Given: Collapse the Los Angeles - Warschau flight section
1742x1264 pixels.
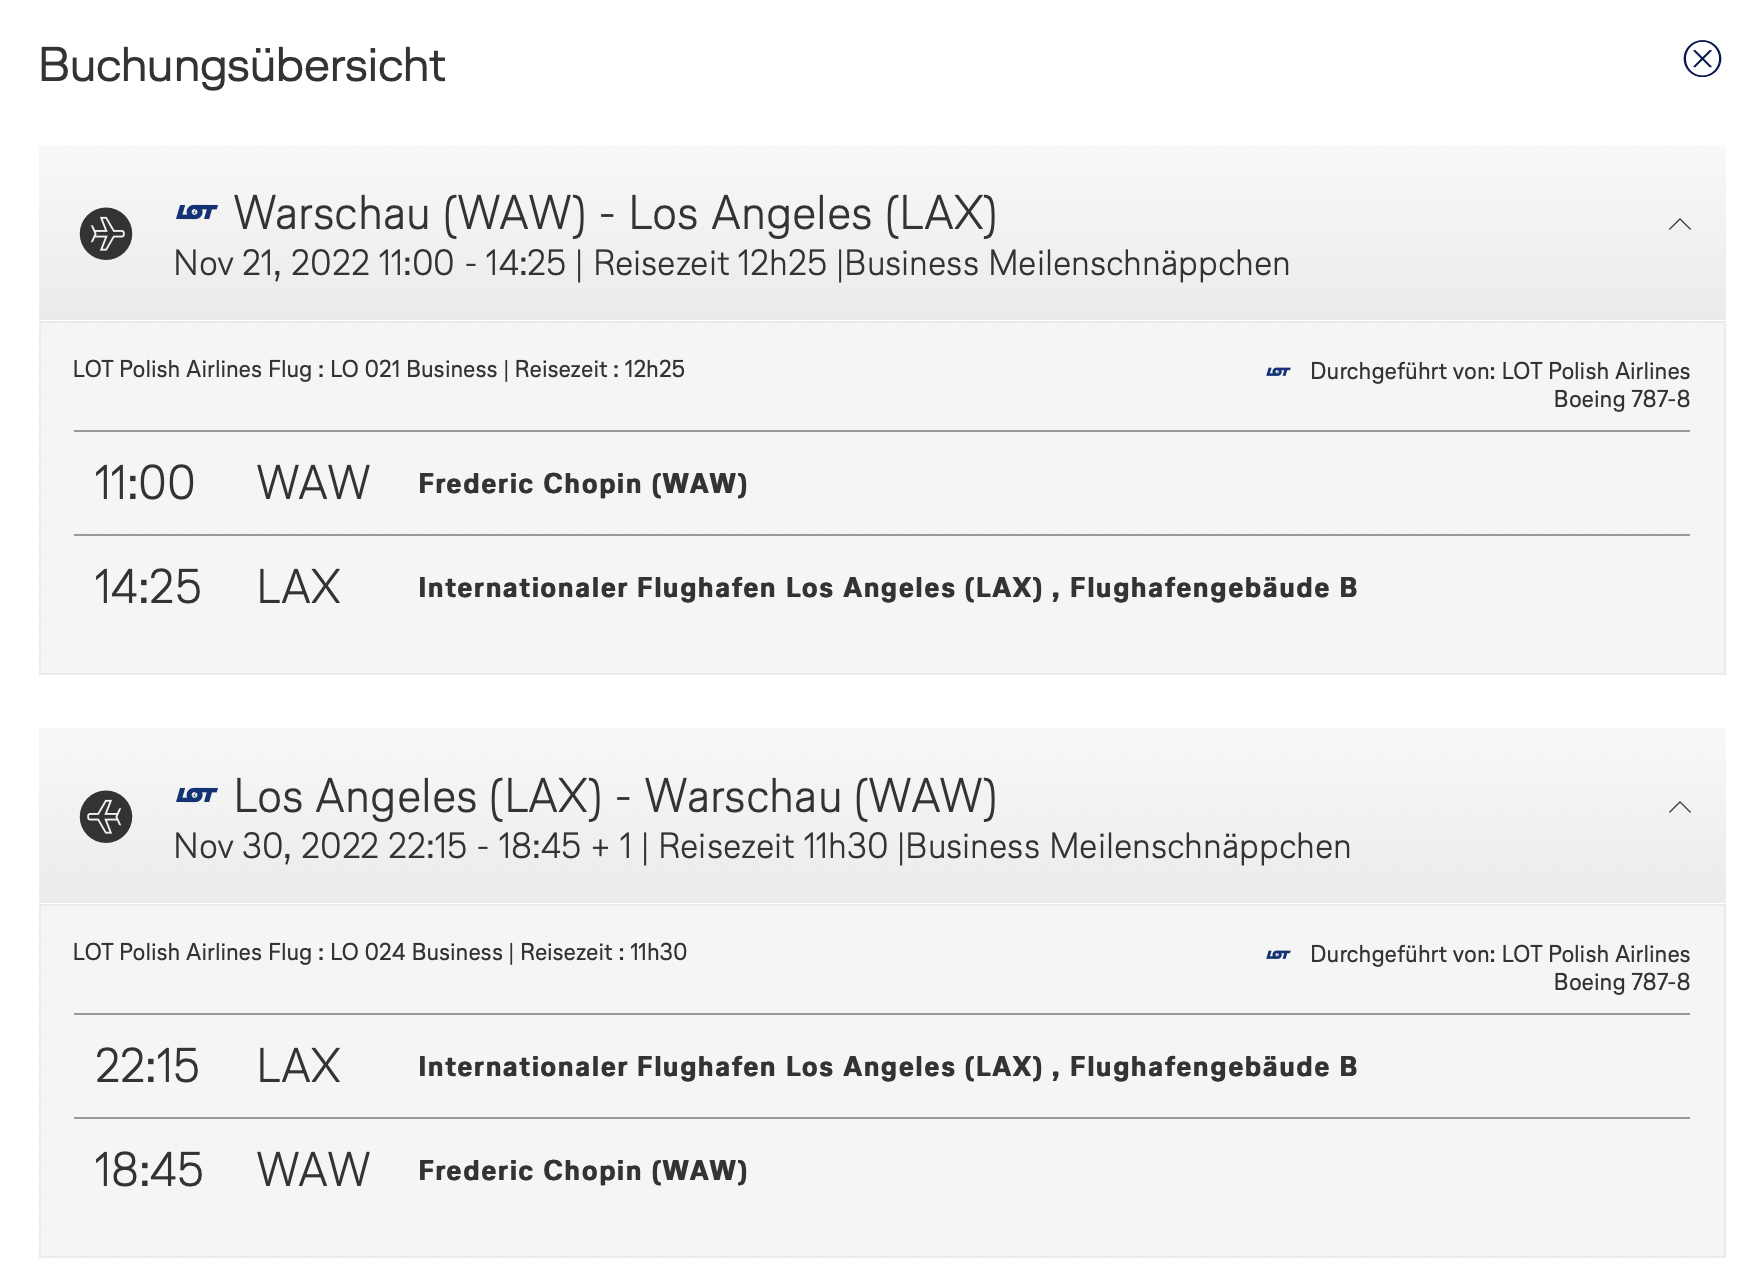Looking at the screenshot, I should 1680,808.
